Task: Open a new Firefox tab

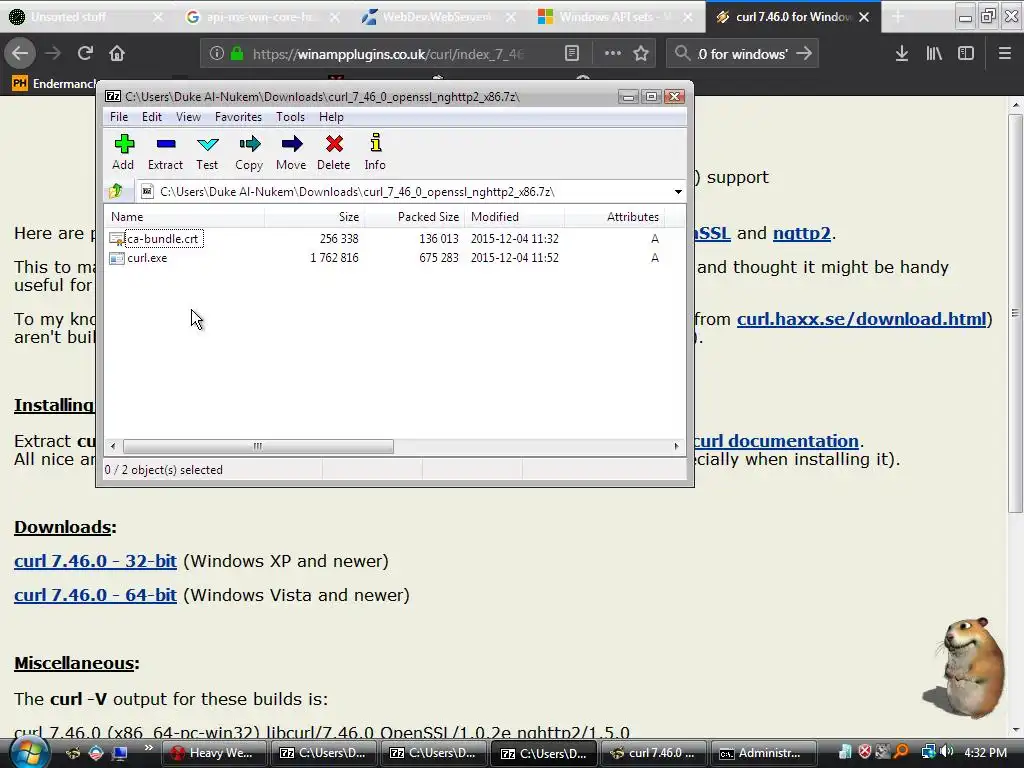Action: (x=898, y=17)
